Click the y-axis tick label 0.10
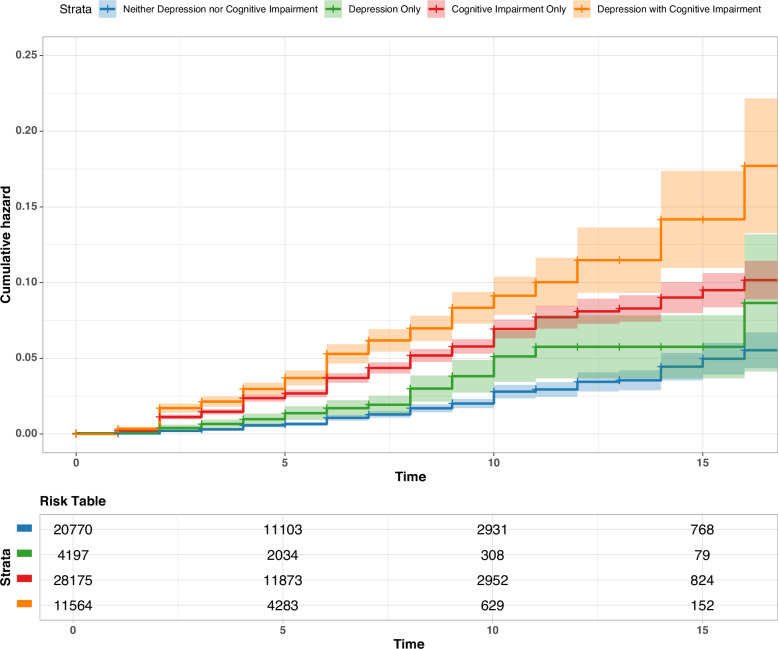 pos(26,282)
